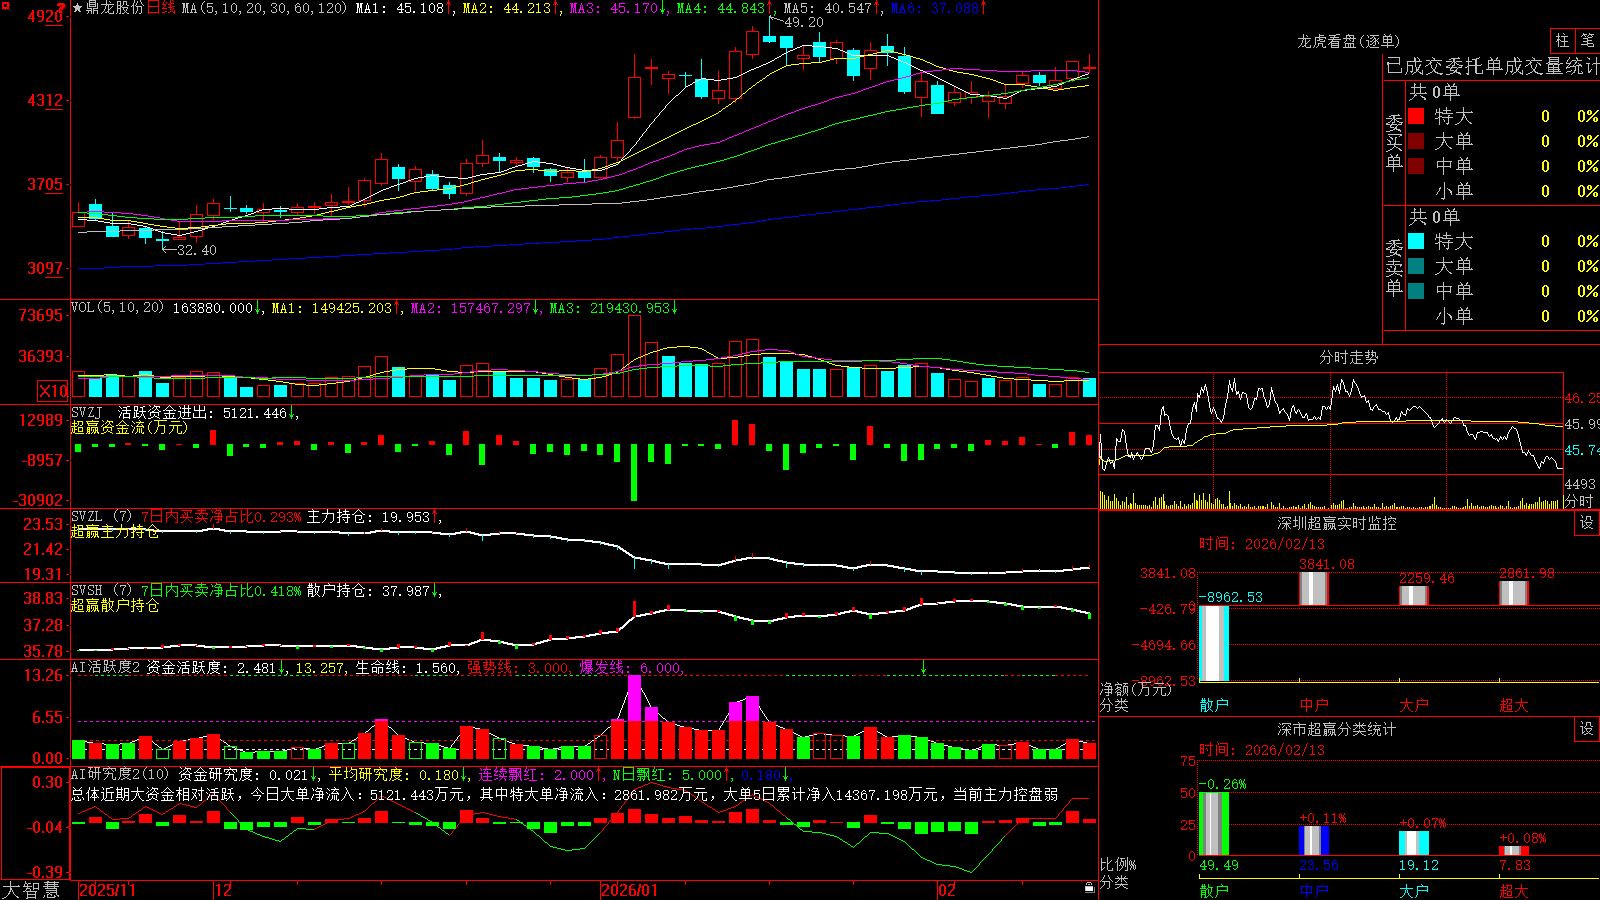
Task: Click the cyan 特大 sell-order color swatch
Action: [x=1416, y=241]
